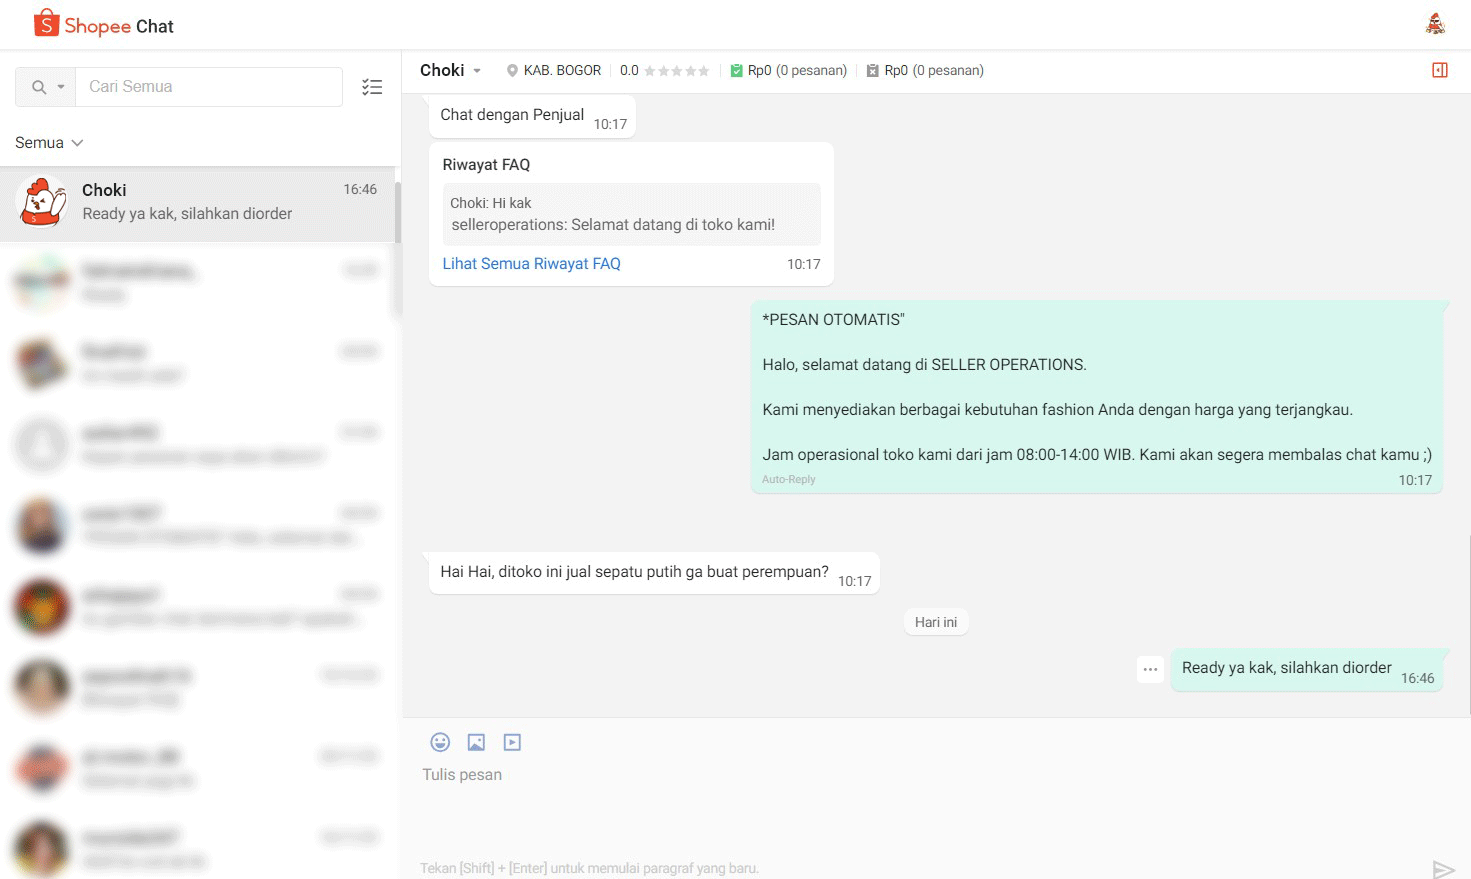The image size is (1471, 879).
Task: Attach a video using the video icon
Action: pos(512,742)
